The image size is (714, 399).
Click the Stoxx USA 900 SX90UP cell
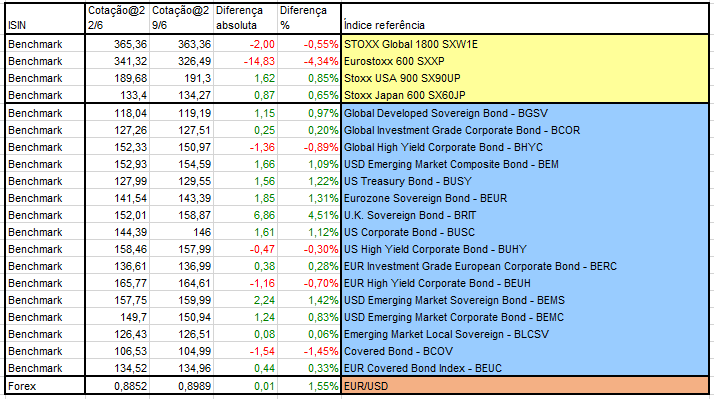525,78
